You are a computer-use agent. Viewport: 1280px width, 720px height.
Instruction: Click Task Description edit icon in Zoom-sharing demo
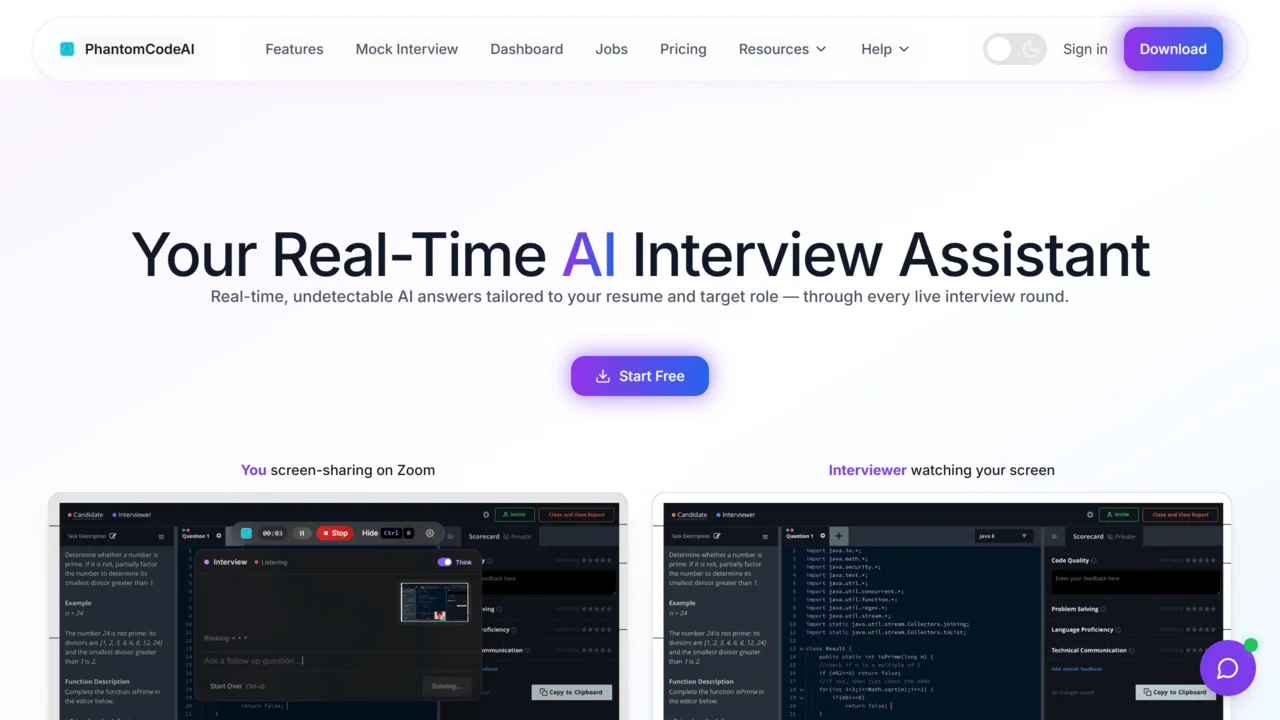pyautogui.click(x=113, y=536)
